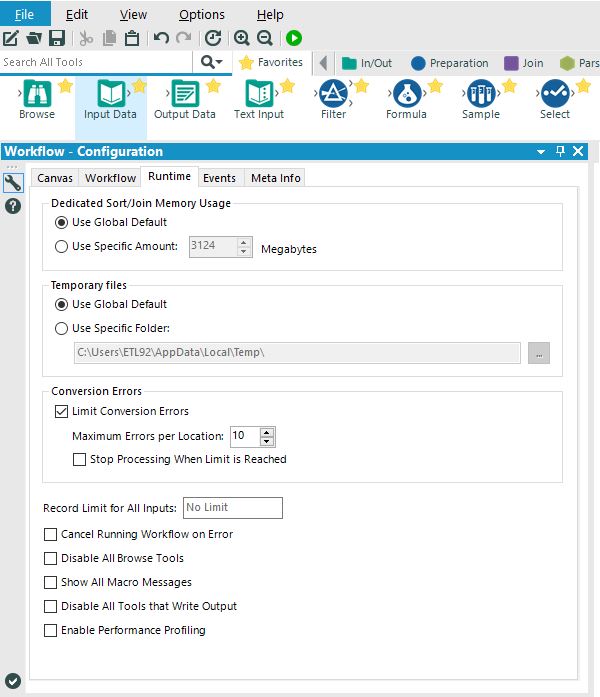
Task: Check Show All Macro Messages
Action: click(51, 582)
